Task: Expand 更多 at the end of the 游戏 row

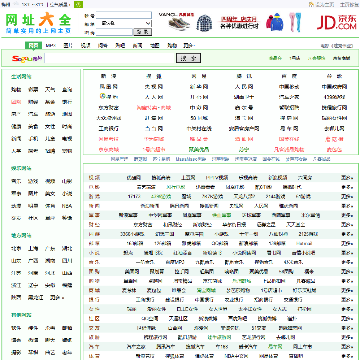Action: [347, 196]
